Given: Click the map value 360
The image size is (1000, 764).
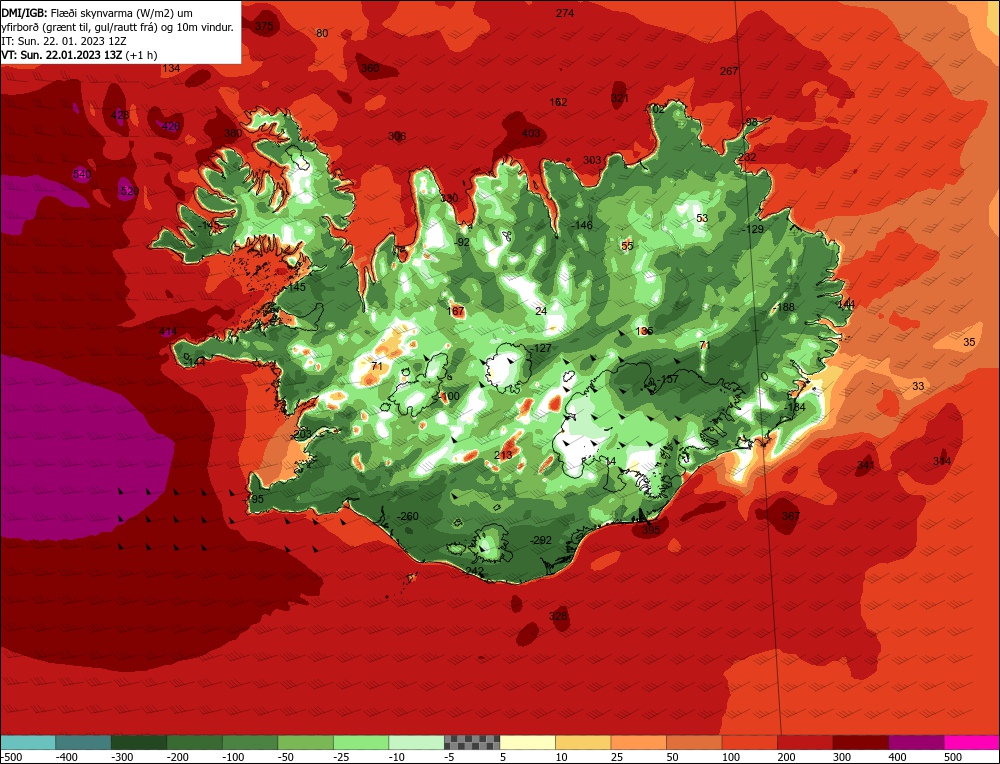Looking at the screenshot, I should pyautogui.click(x=370, y=68).
